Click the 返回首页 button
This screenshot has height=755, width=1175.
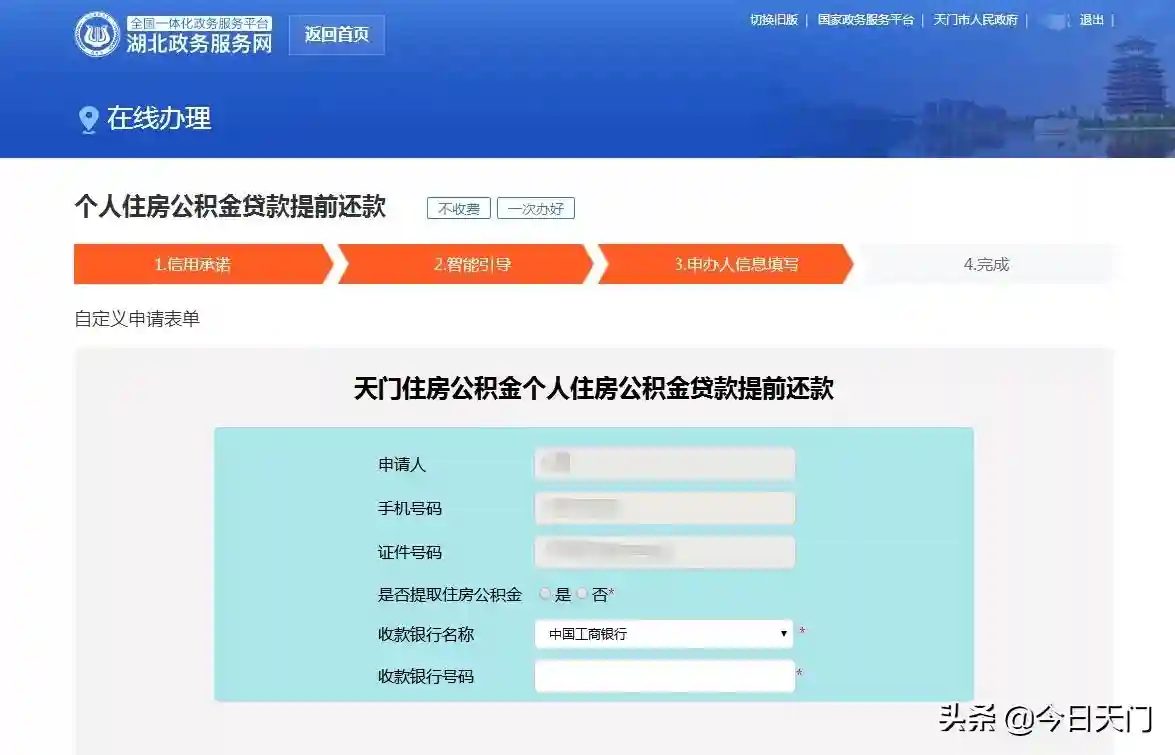(x=336, y=34)
